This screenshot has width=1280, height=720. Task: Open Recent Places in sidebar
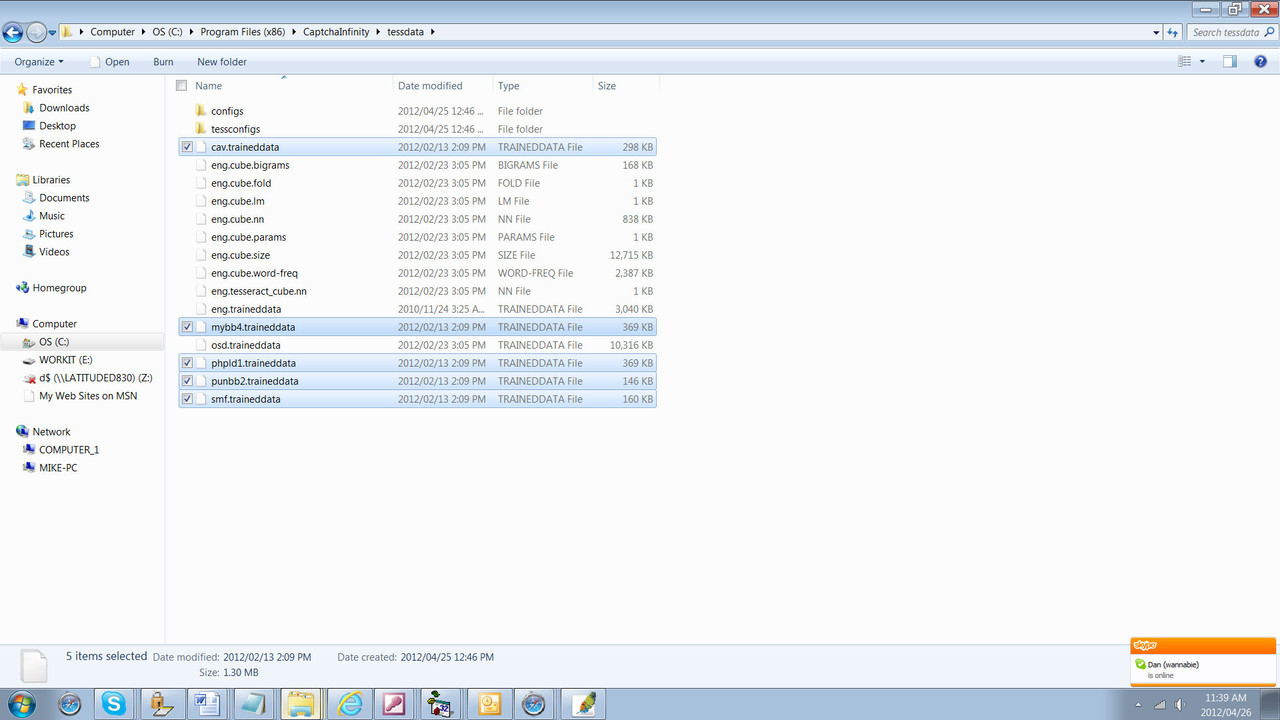(69, 144)
